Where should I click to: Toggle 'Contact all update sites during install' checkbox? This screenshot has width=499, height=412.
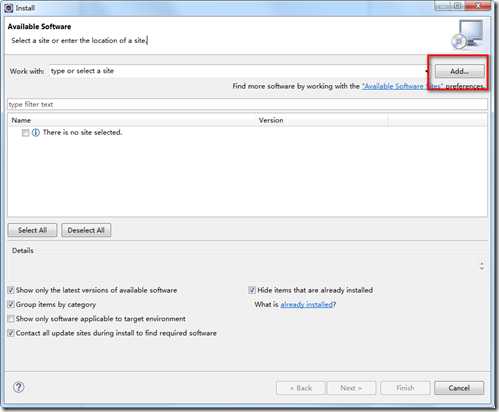(x=11, y=333)
